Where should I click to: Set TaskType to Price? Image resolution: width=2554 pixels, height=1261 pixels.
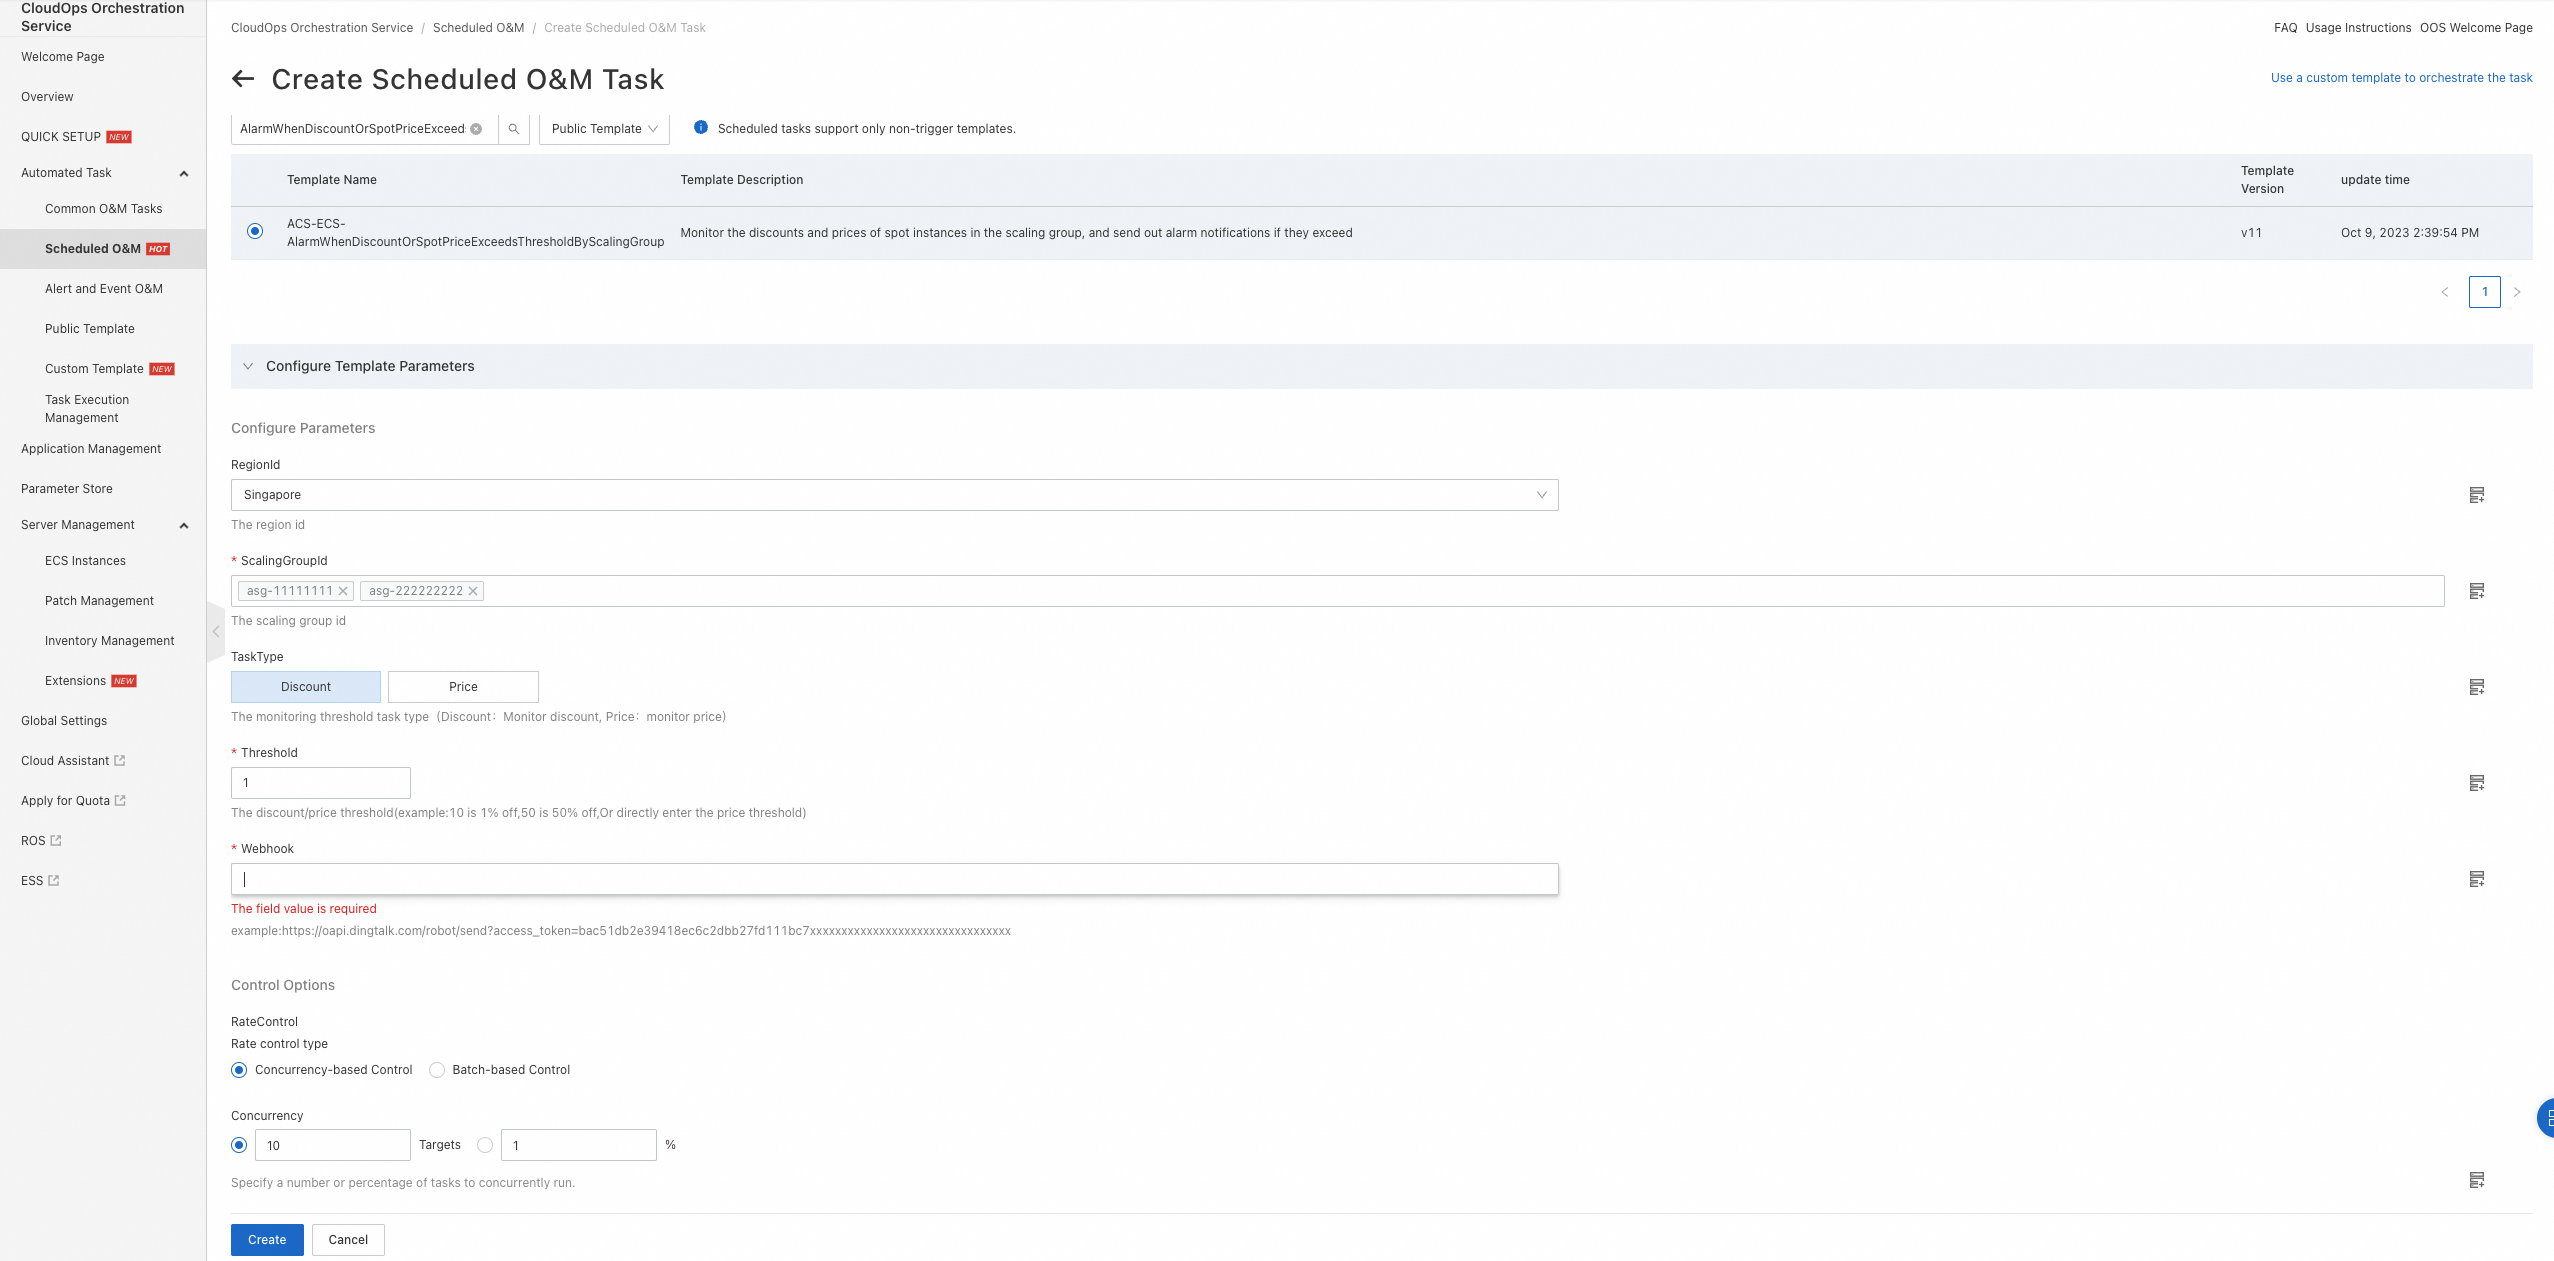463,687
